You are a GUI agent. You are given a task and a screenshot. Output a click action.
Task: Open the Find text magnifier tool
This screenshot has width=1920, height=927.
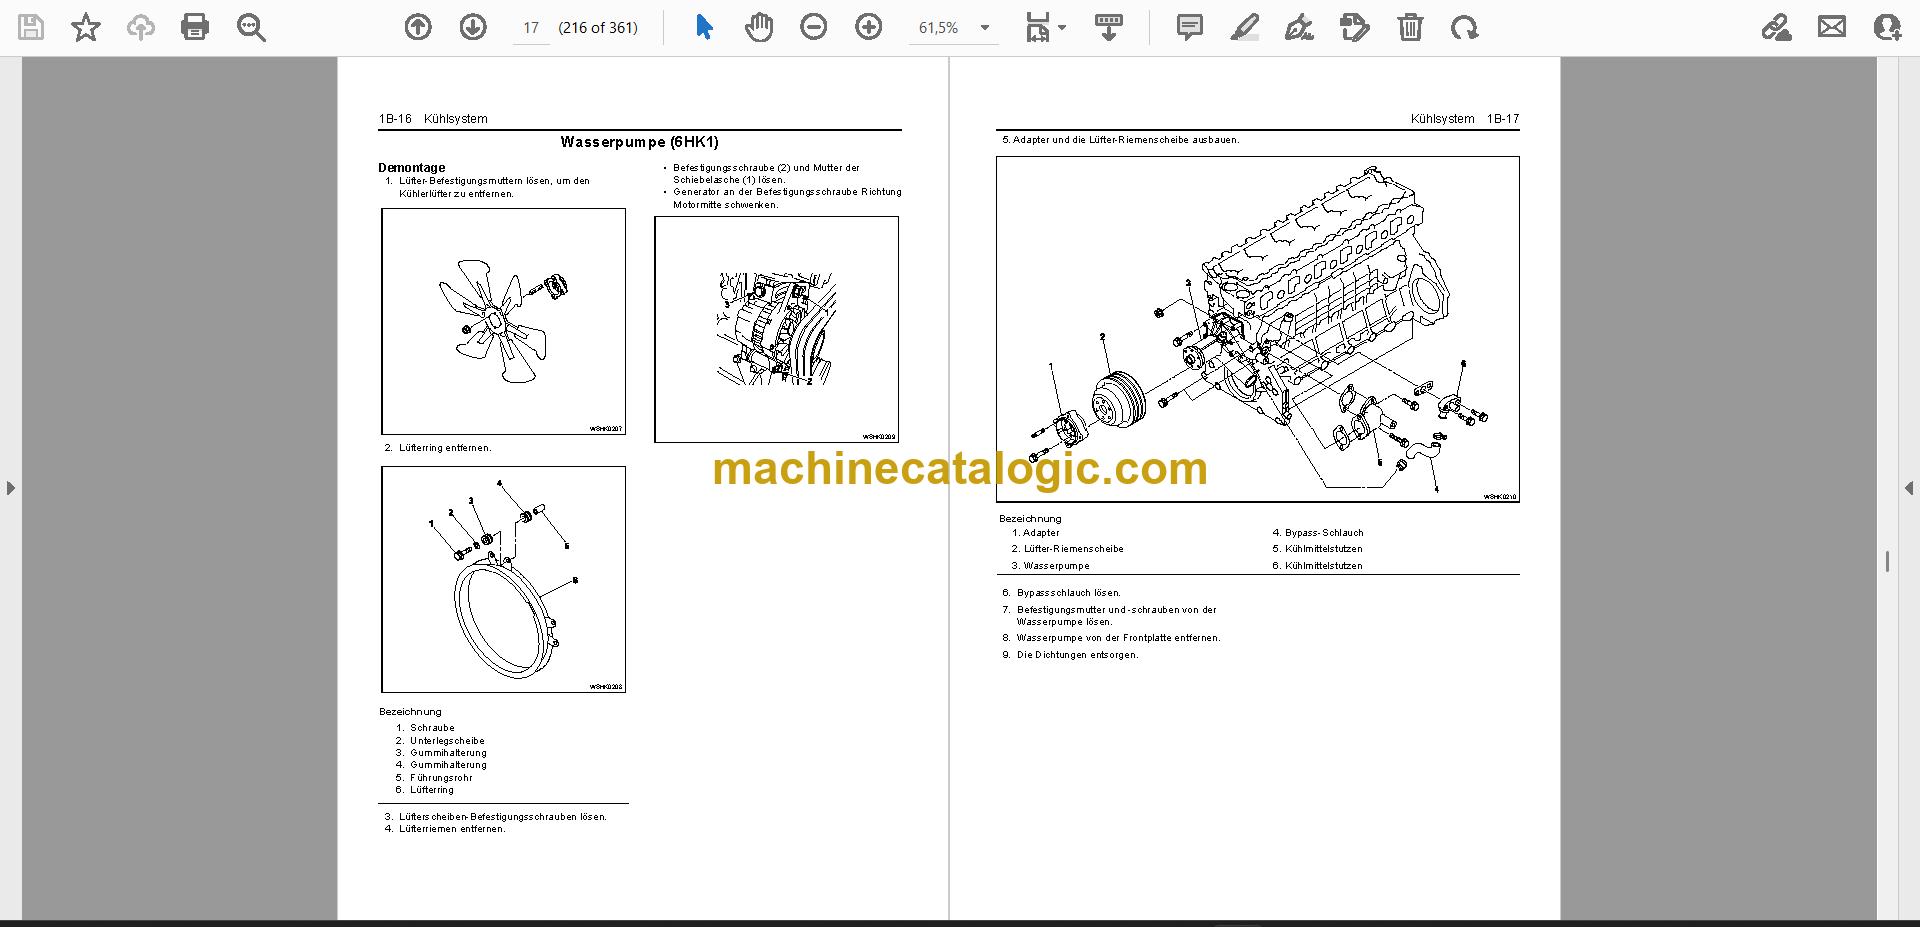pyautogui.click(x=251, y=27)
